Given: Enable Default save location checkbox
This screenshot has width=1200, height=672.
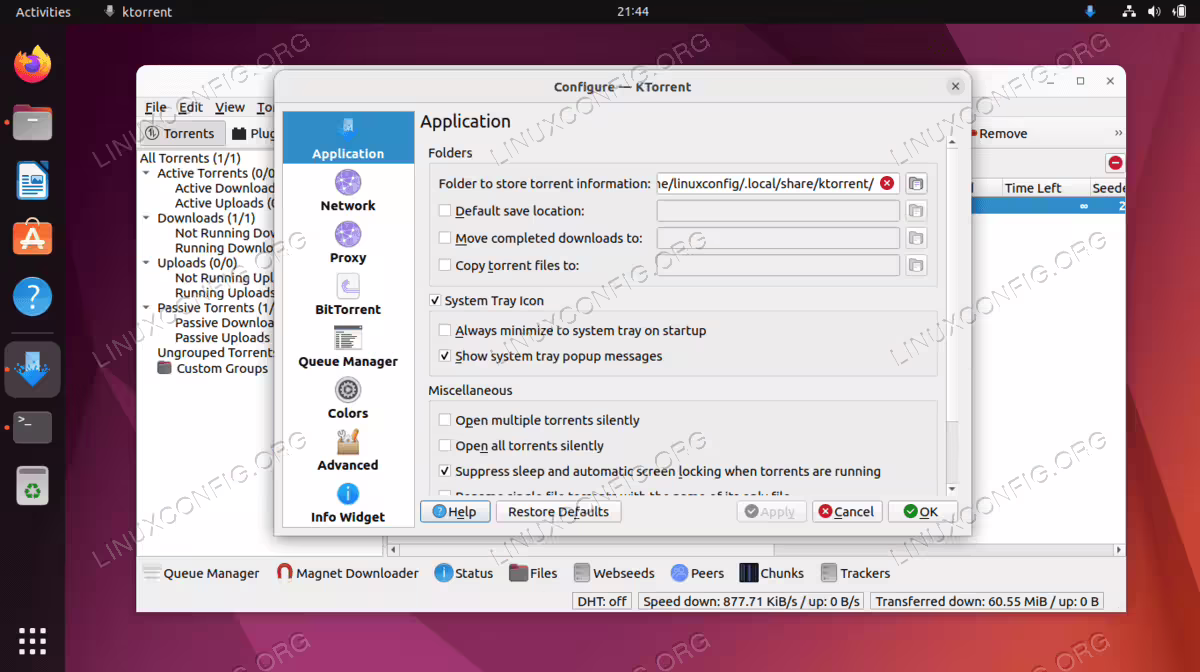Looking at the screenshot, I should click(445, 211).
